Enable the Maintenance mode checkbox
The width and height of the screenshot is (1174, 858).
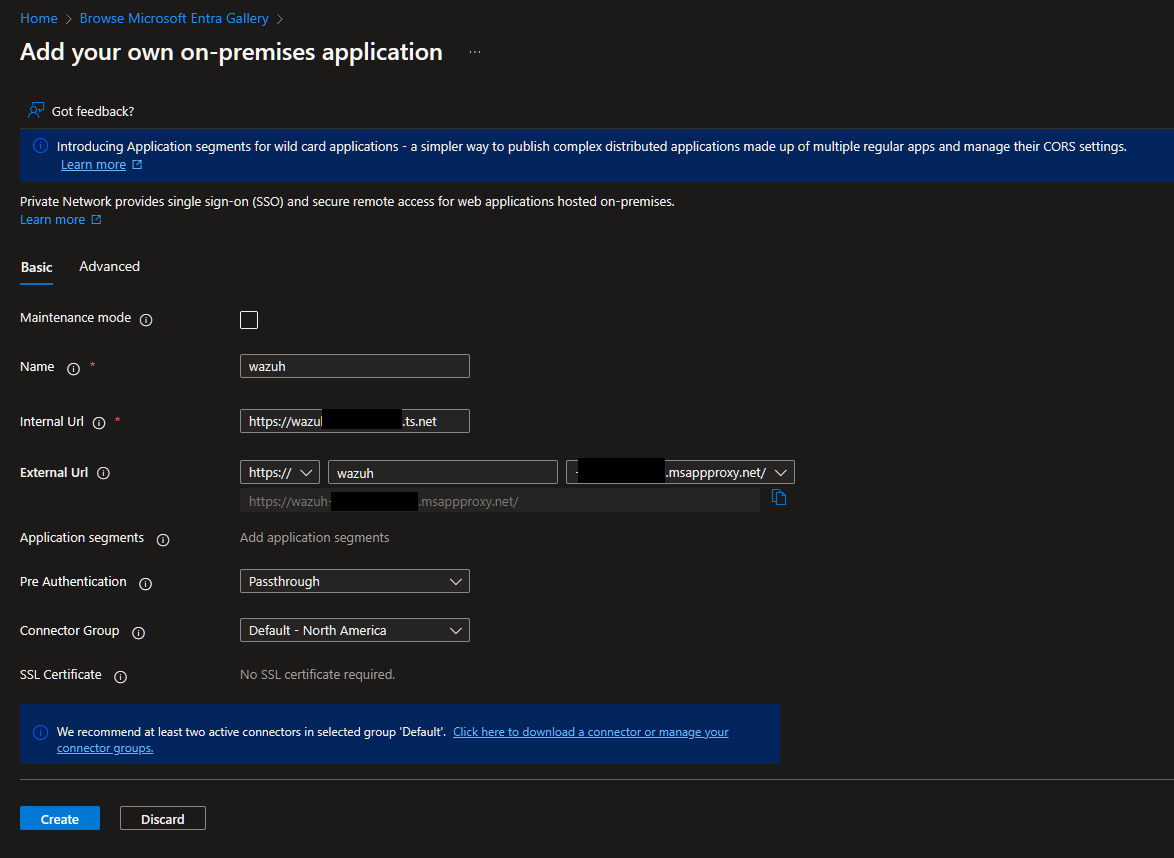click(249, 320)
